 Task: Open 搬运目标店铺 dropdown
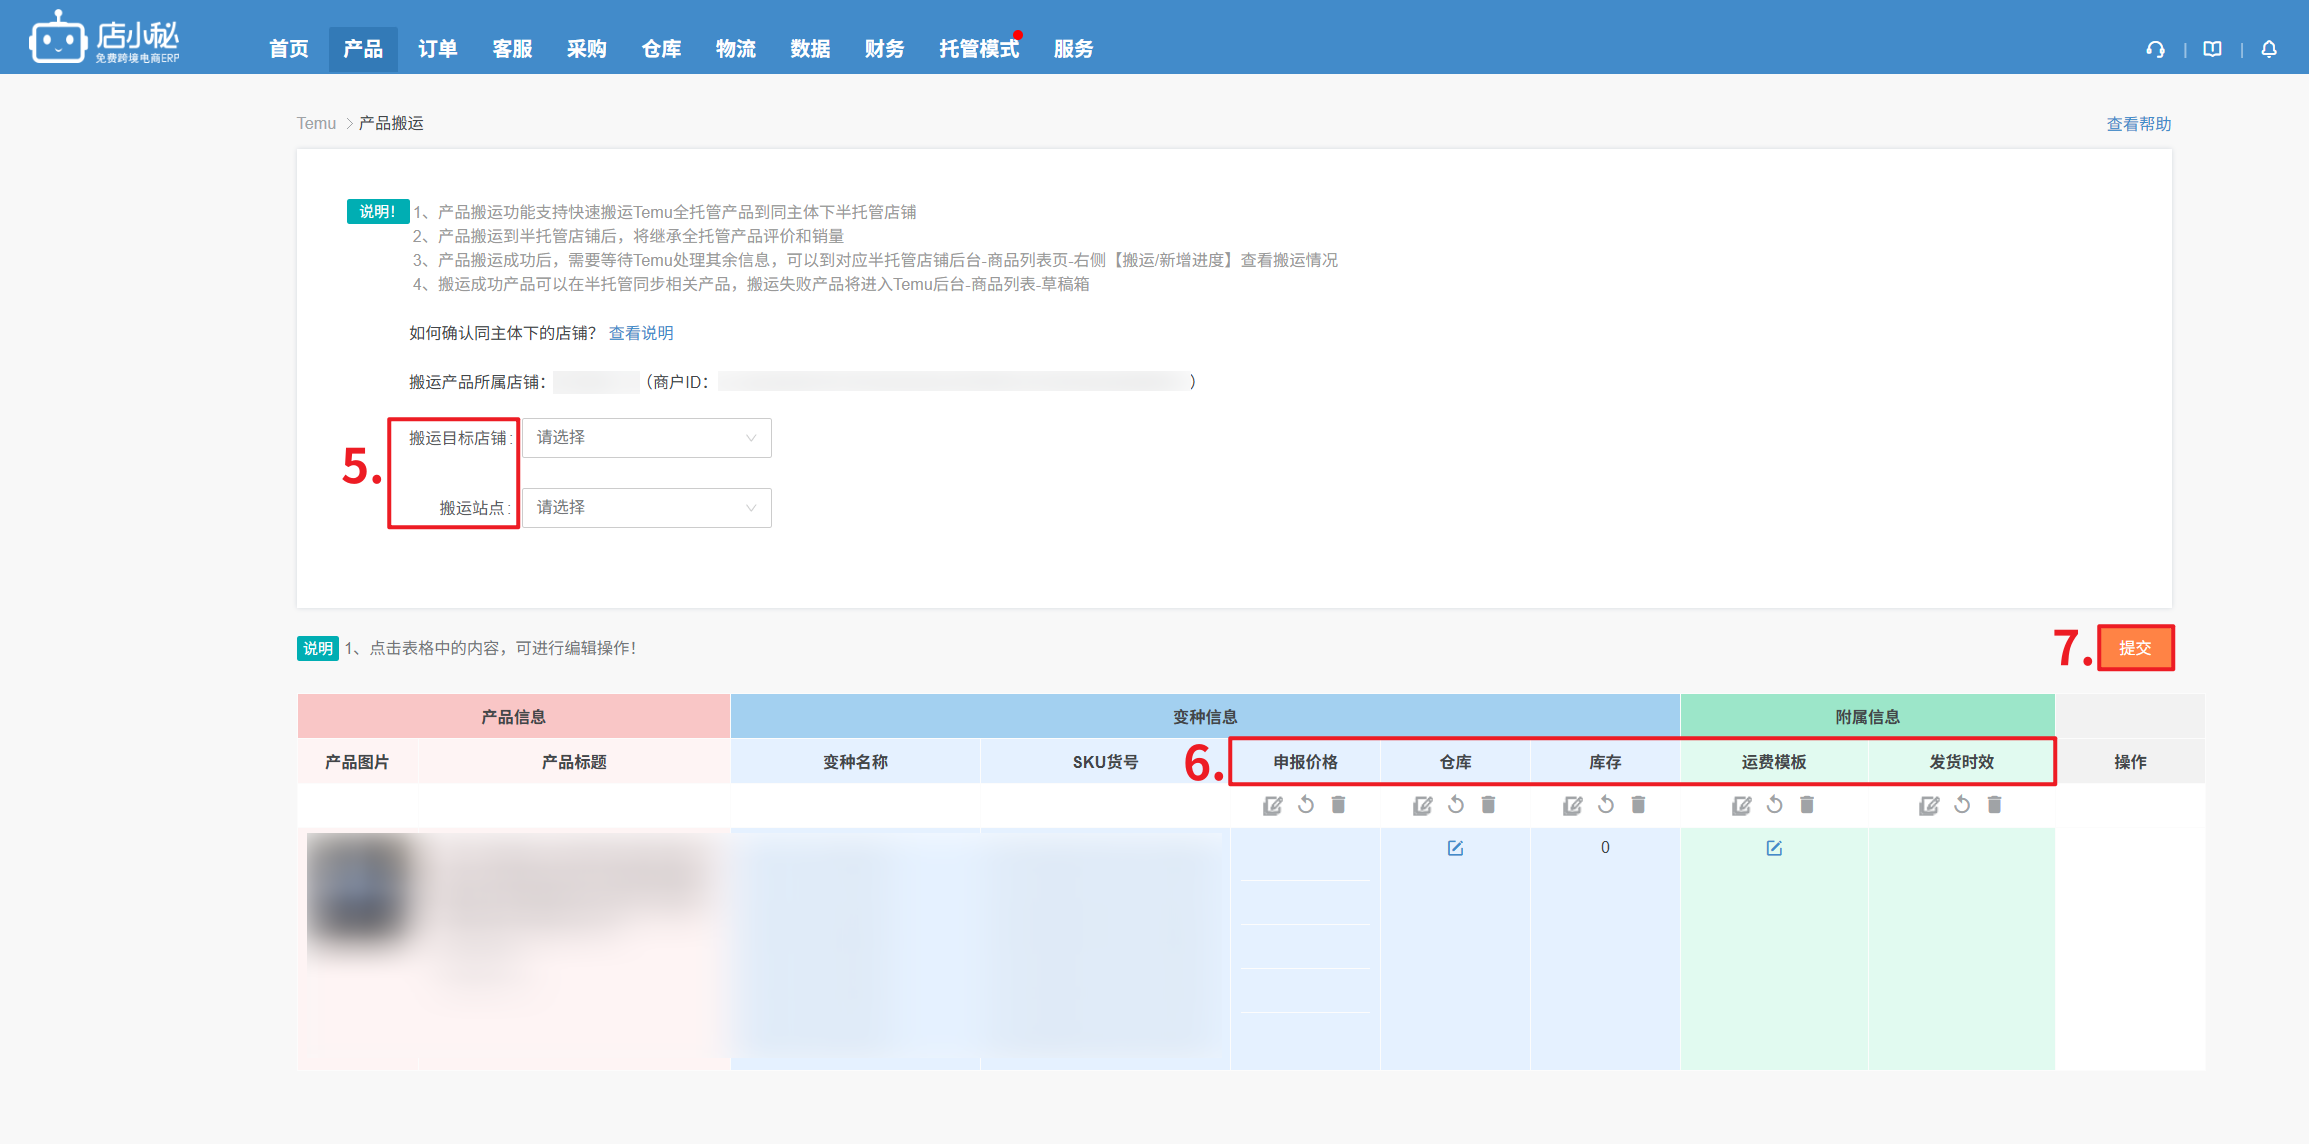pyautogui.click(x=646, y=438)
